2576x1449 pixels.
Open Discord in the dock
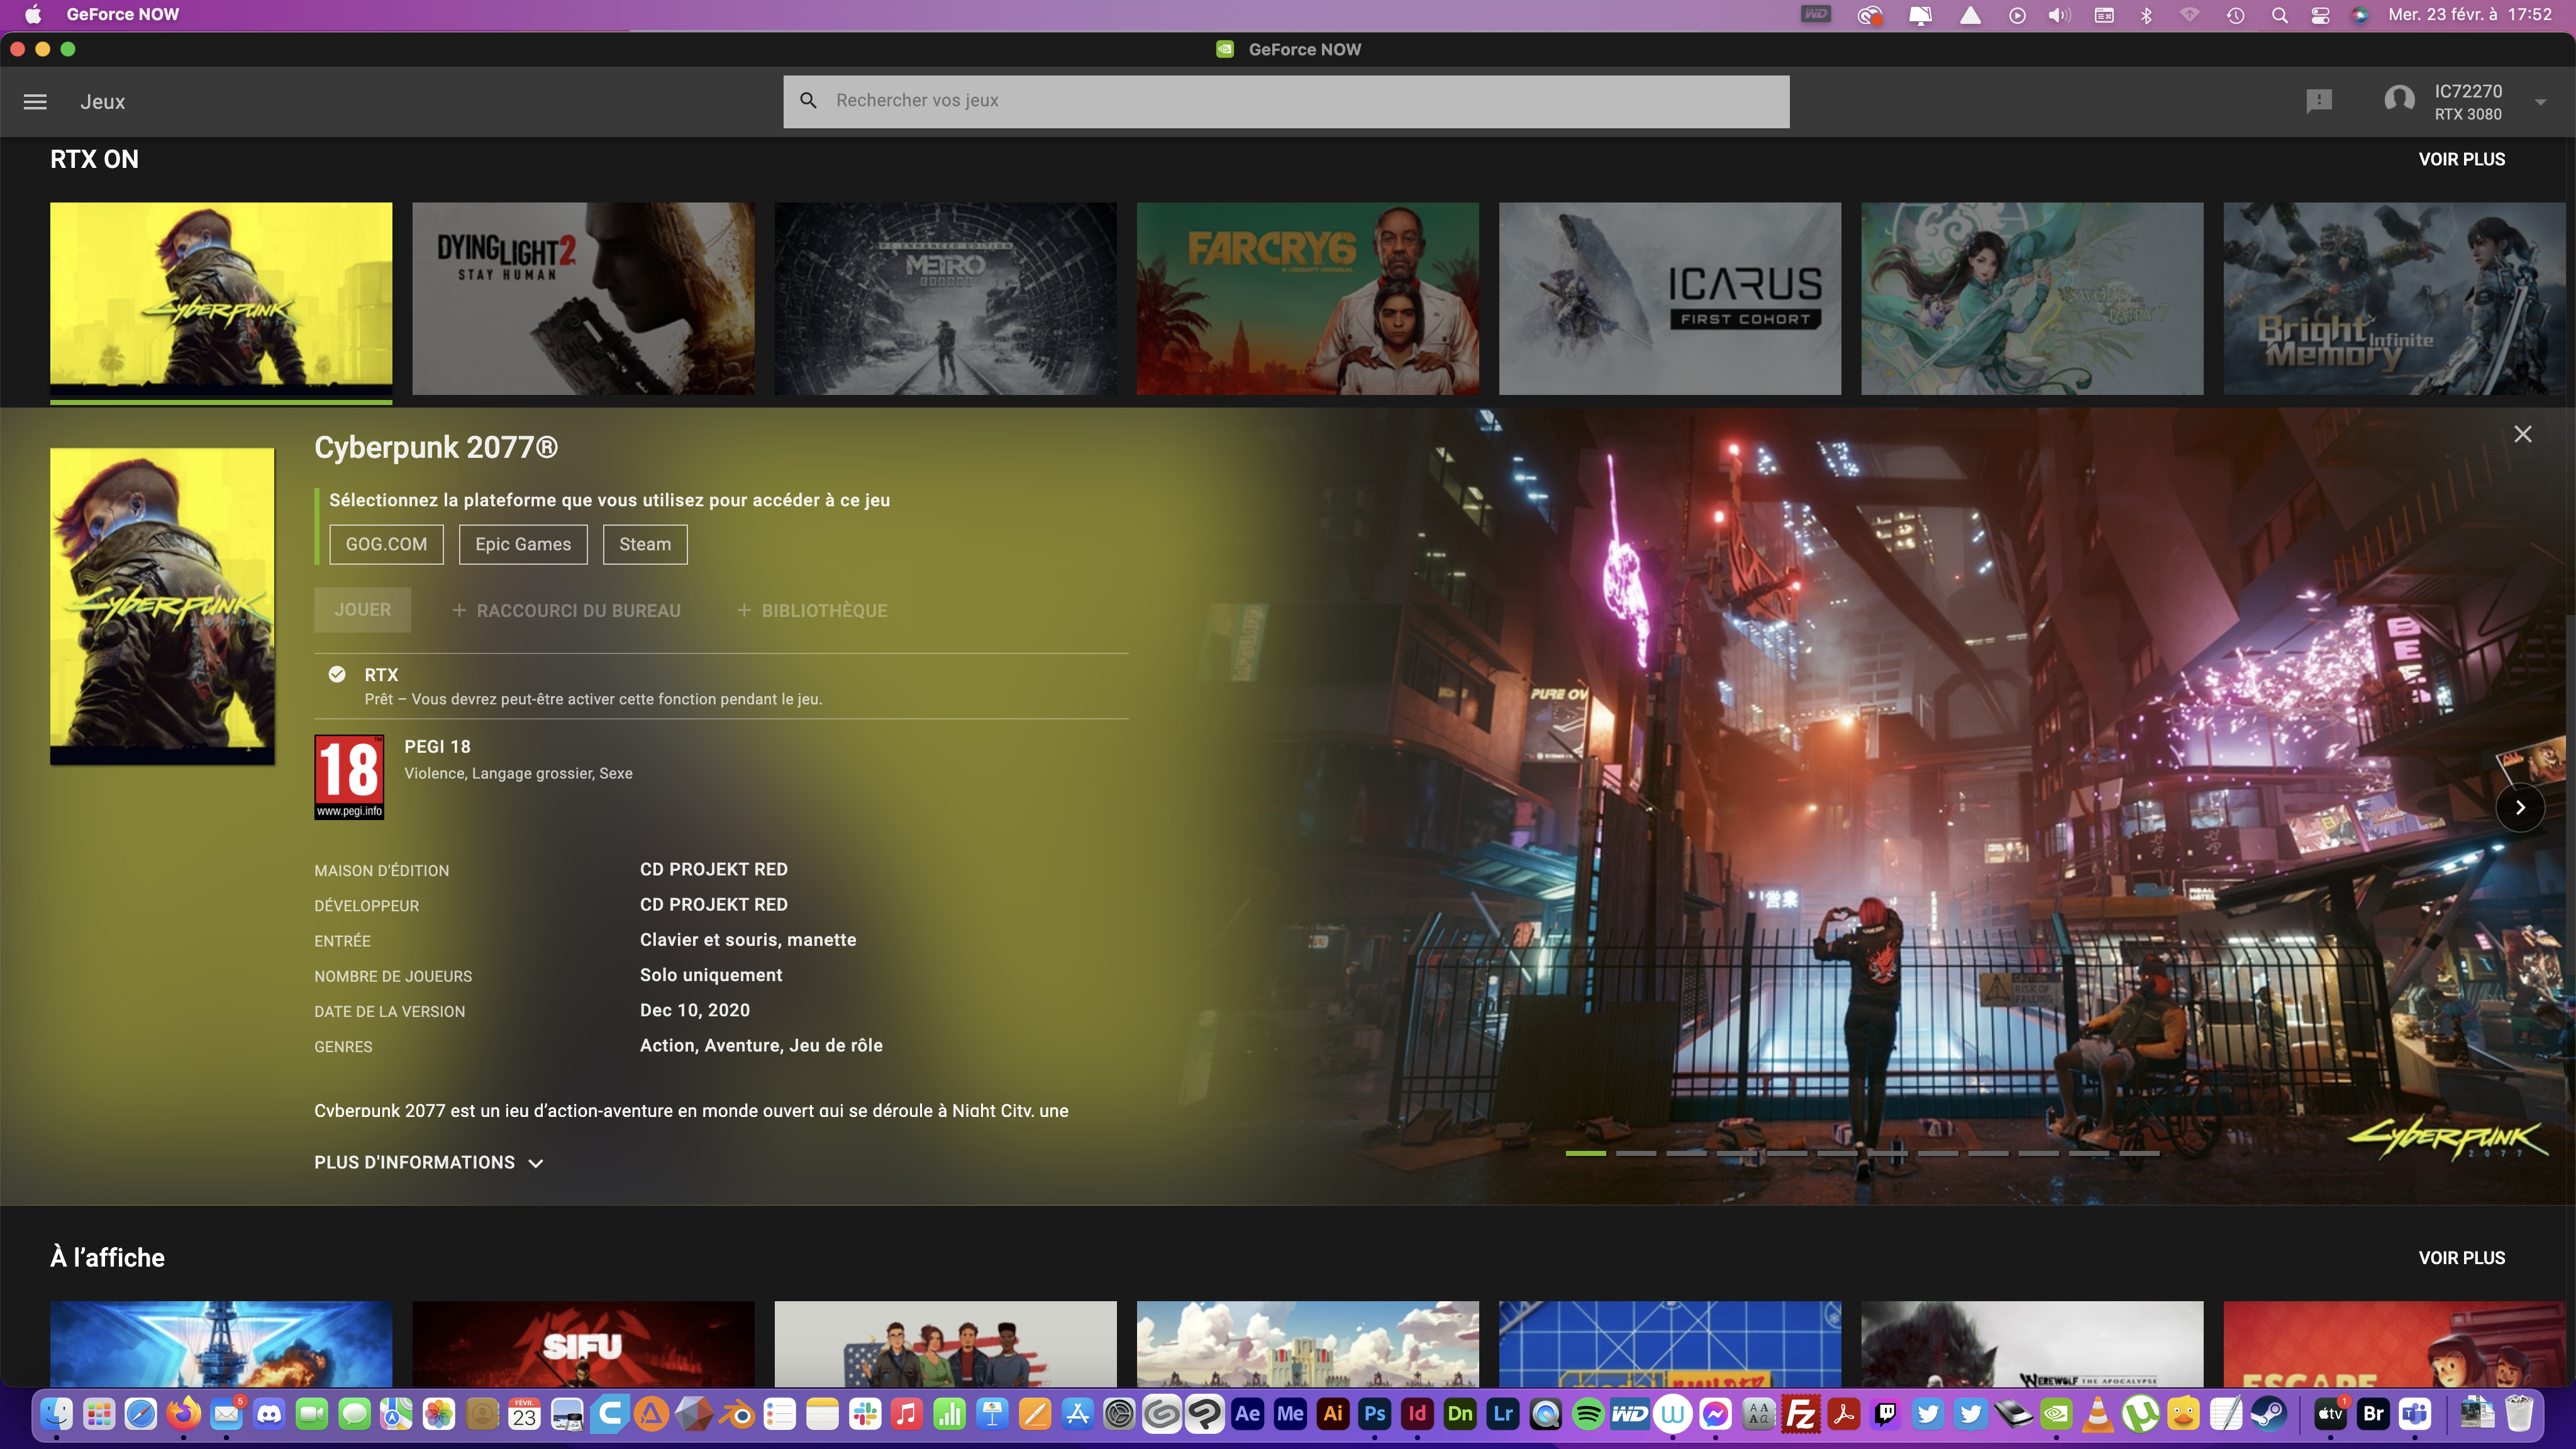269,1414
